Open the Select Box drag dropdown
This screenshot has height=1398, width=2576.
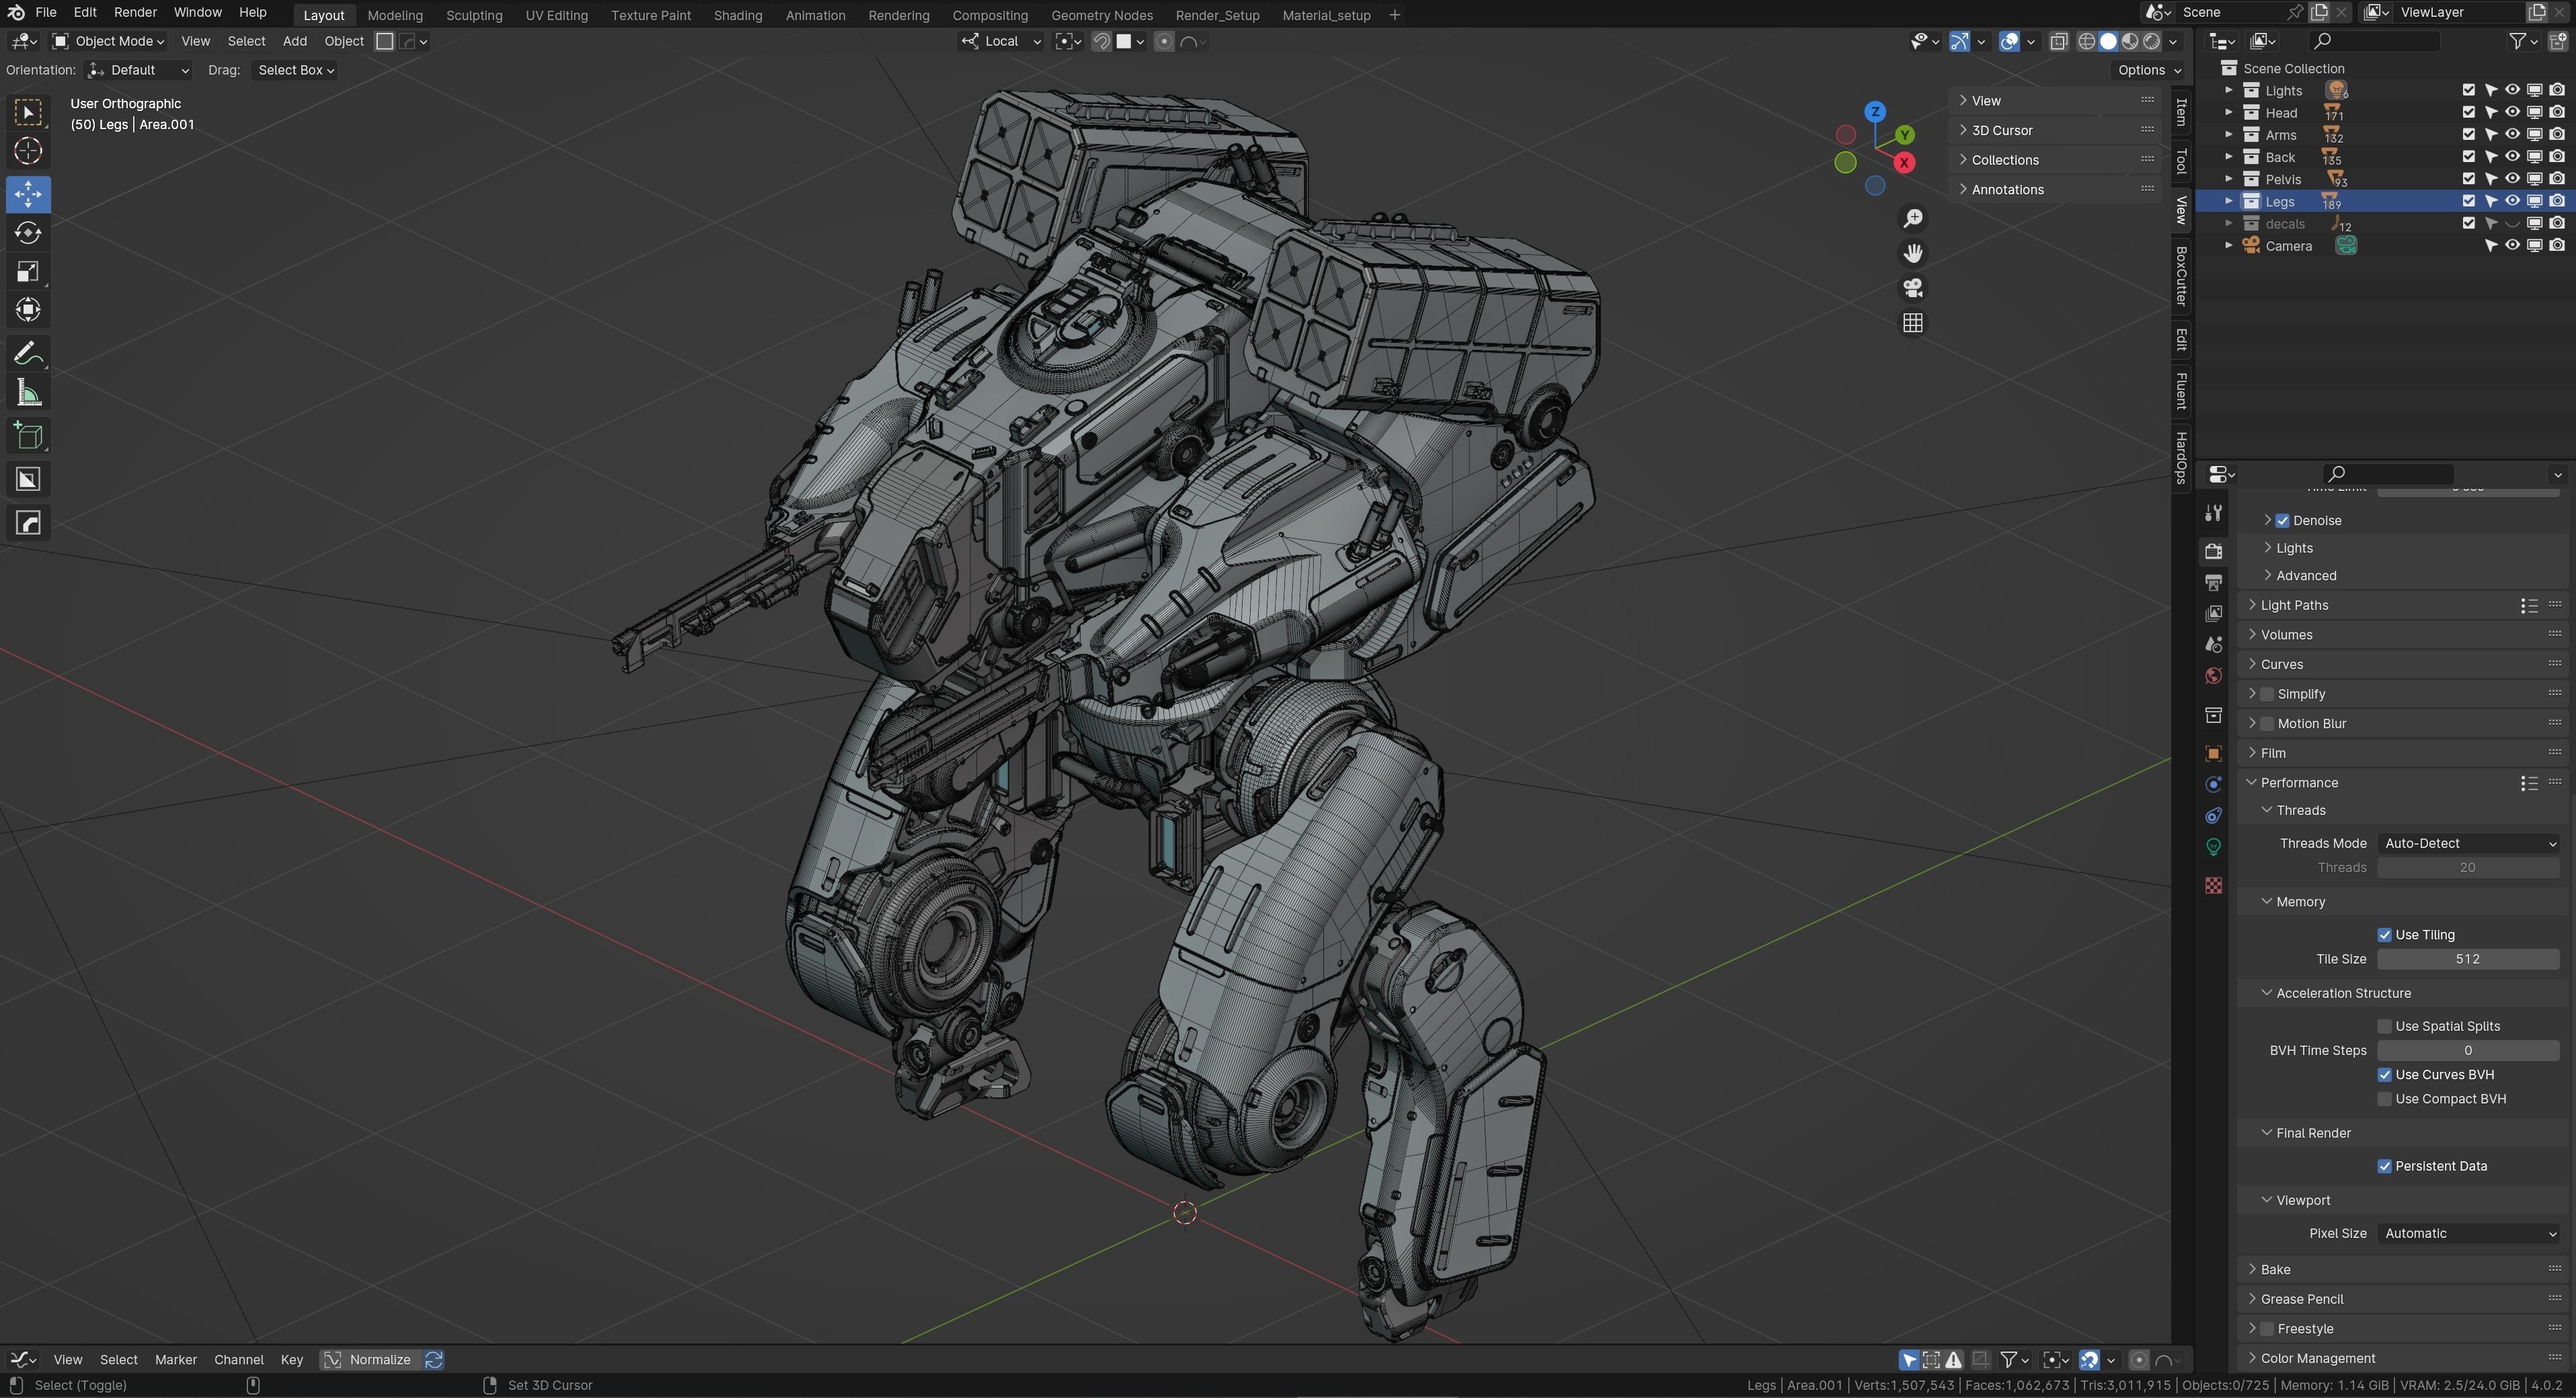[x=296, y=70]
